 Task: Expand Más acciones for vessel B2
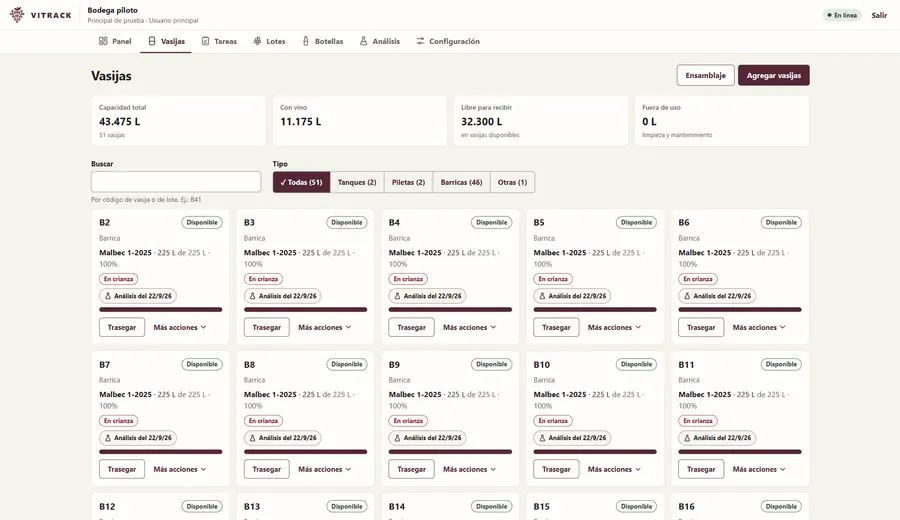pyautogui.click(x=180, y=327)
